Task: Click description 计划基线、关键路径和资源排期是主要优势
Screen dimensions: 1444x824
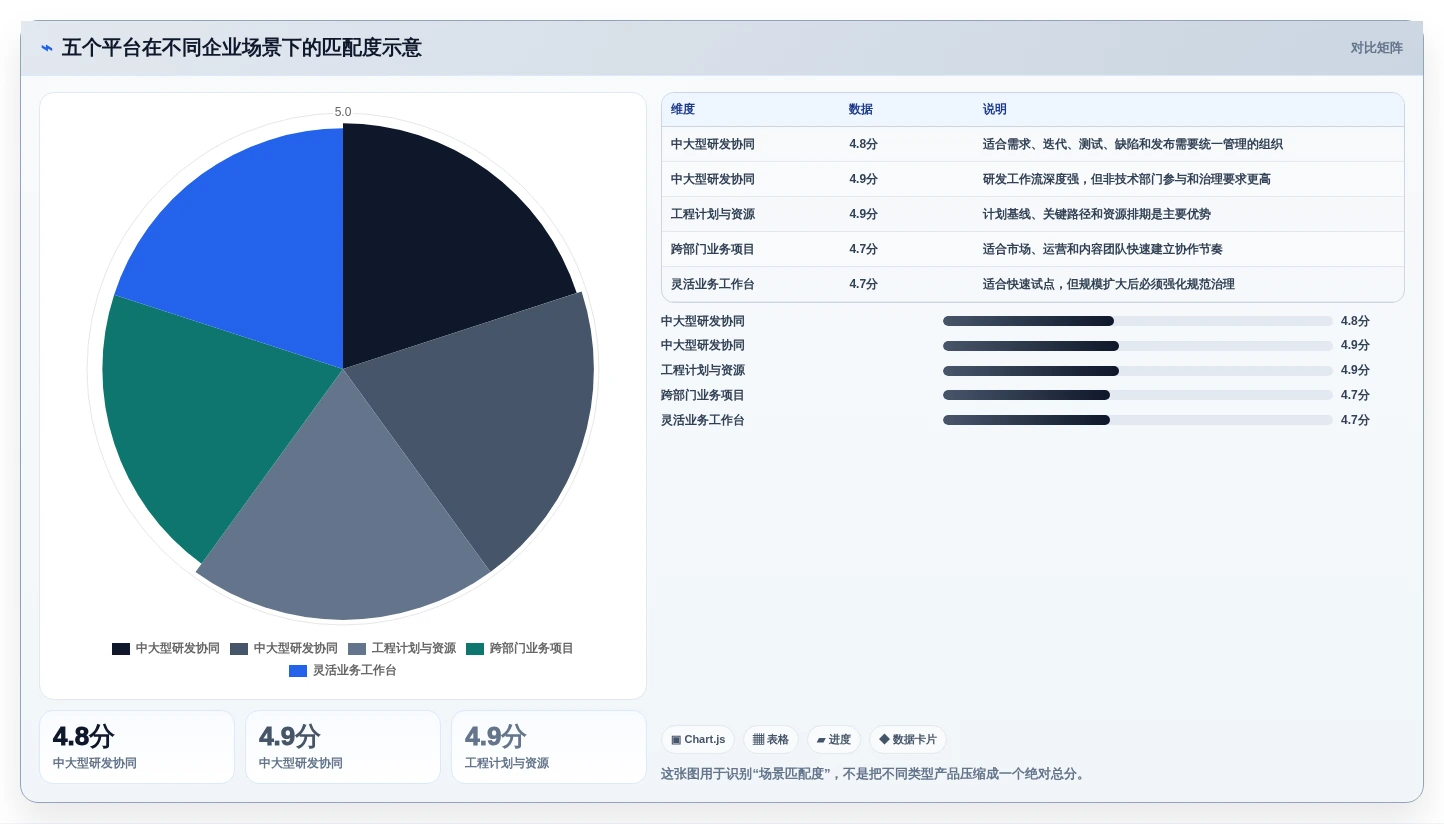Action: point(1097,214)
